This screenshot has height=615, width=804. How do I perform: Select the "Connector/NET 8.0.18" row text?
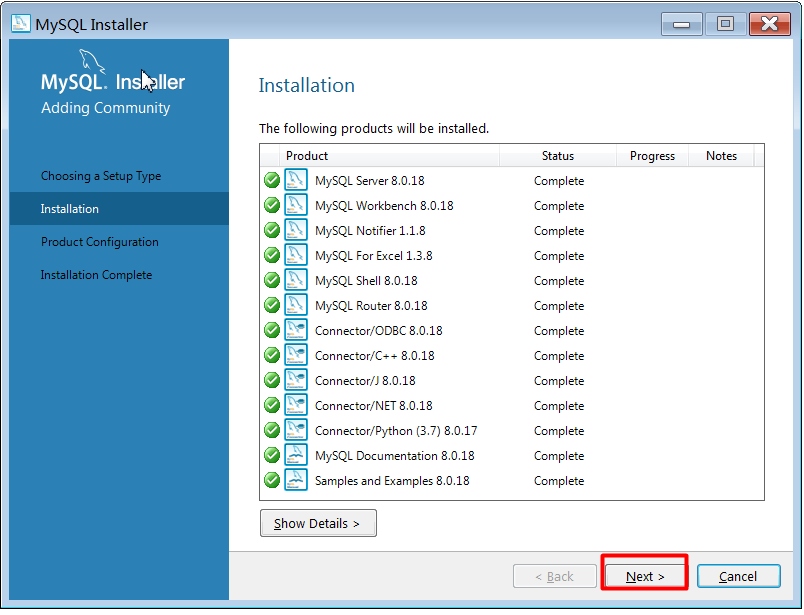[374, 406]
